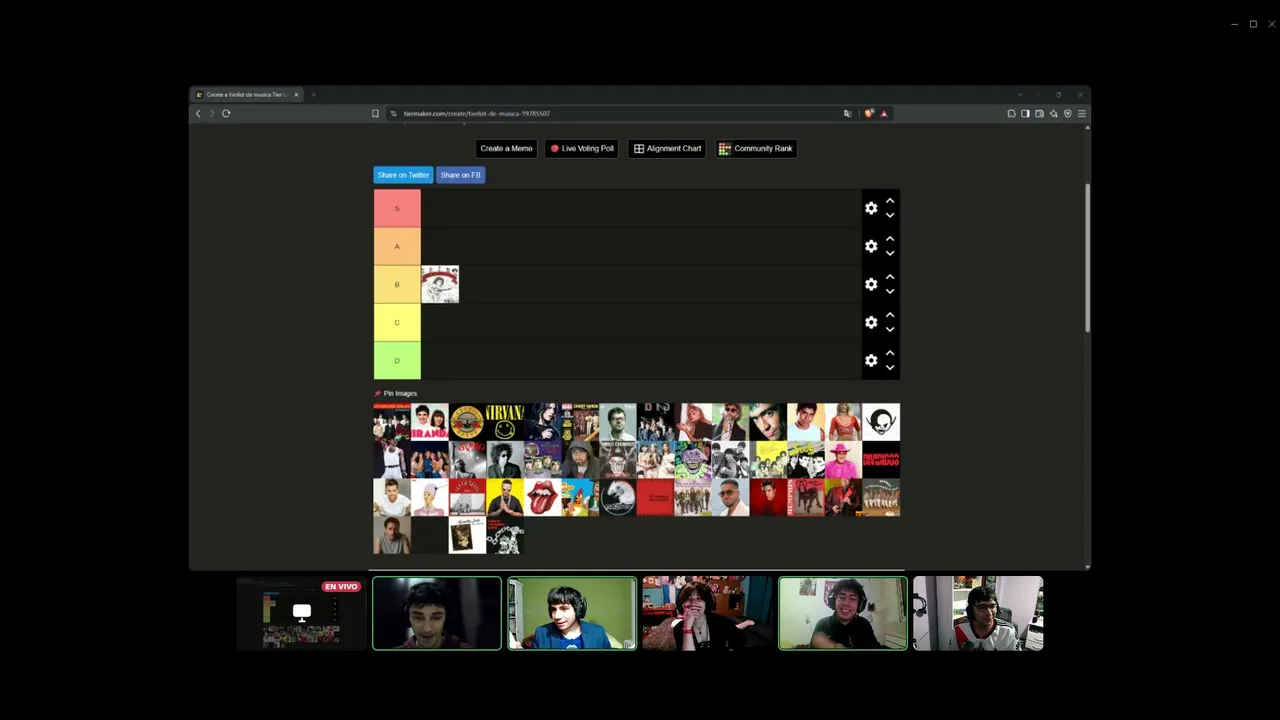The image size is (1280, 720).
Task: Move the B tier row up with its arrow
Action: coord(889,277)
